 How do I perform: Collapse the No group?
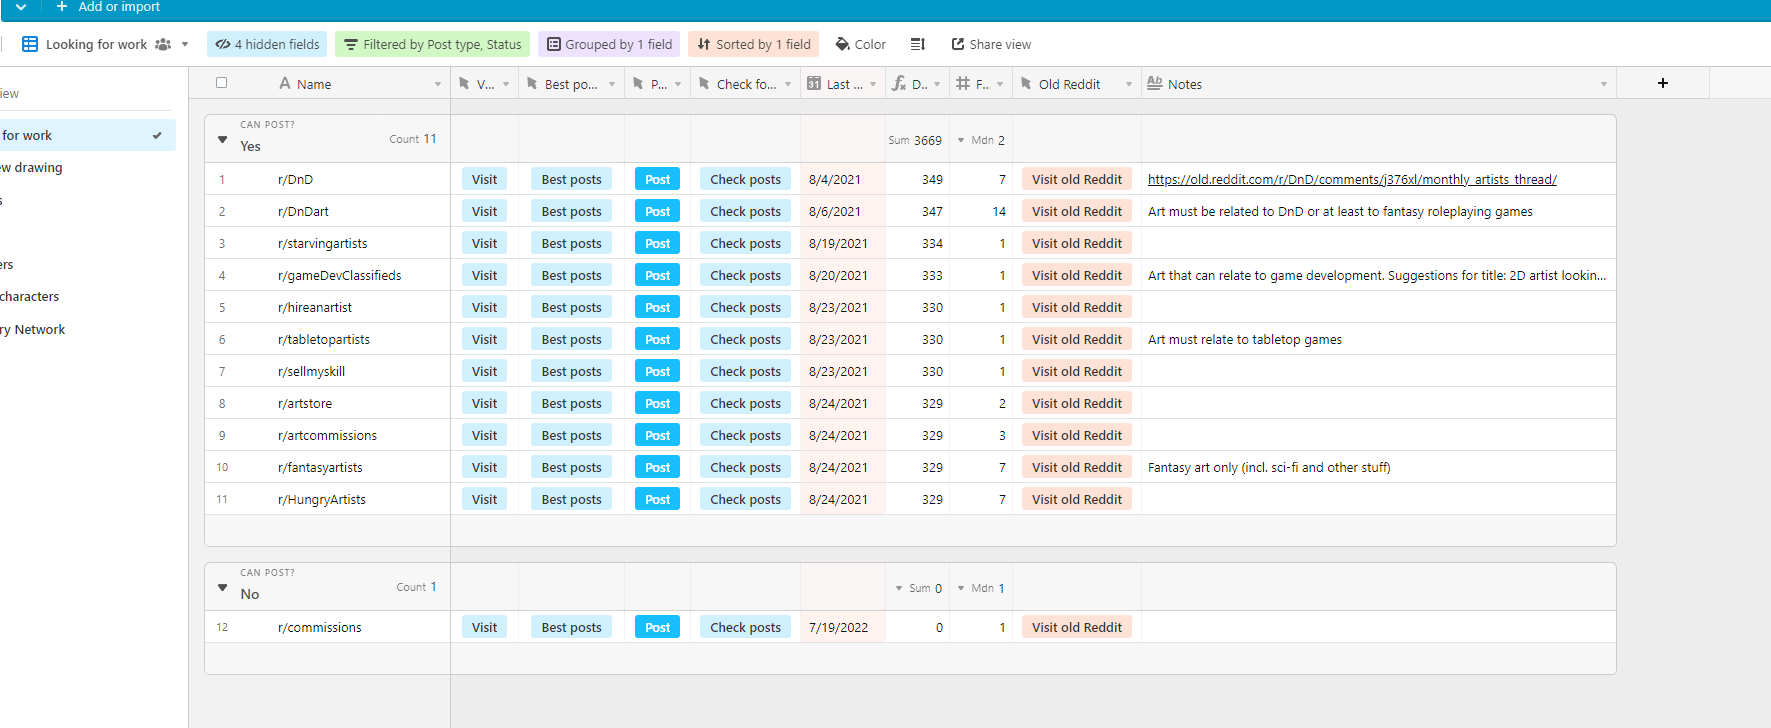point(222,587)
